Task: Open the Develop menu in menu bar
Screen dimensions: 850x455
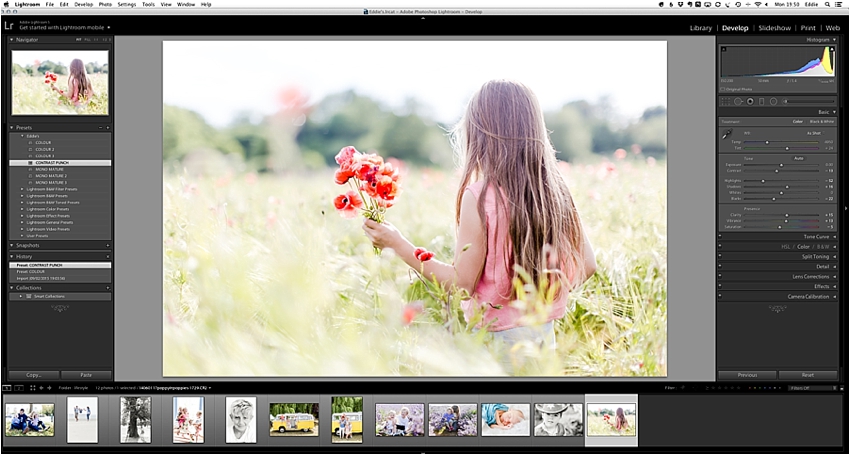Action: coord(83,4)
